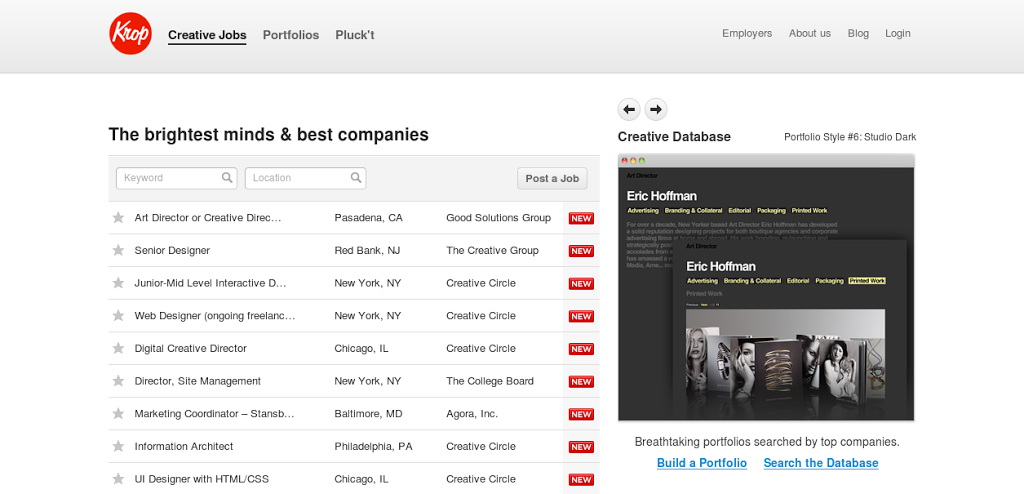Image resolution: width=1024 pixels, height=494 pixels.
Task: Star the Web Designer ongoing freelance job
Action: tap(118, 316)
